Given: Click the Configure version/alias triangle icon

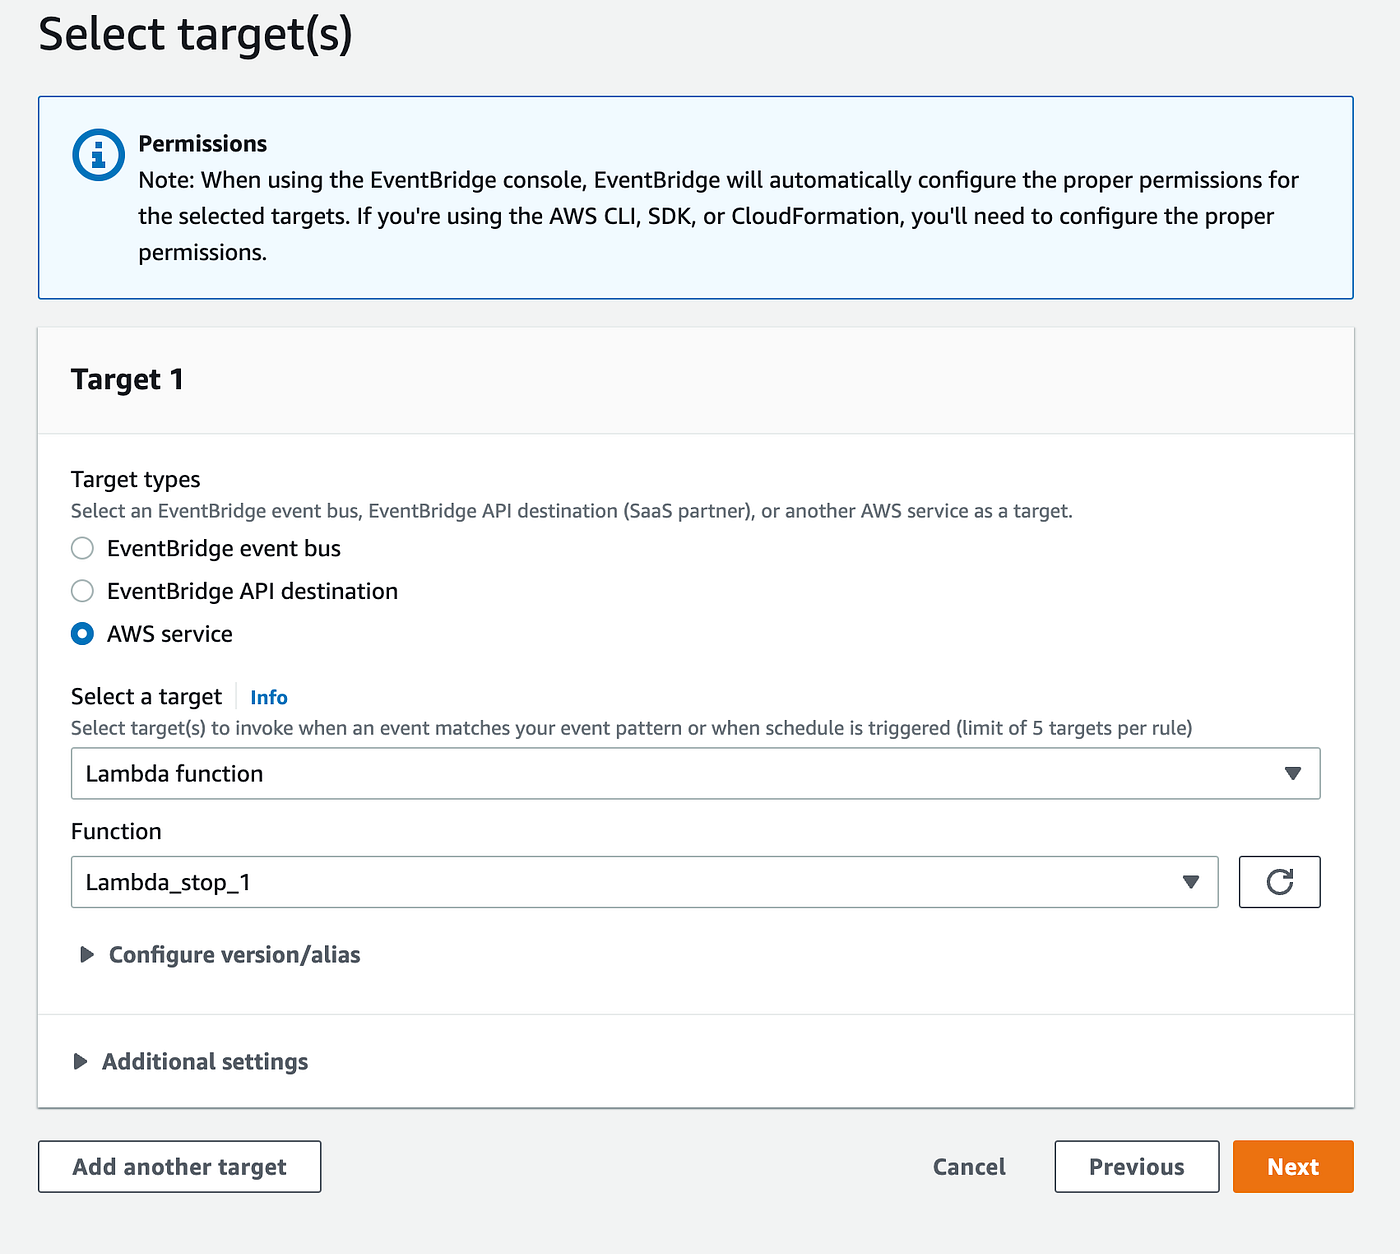Looking at the screenshot, I should (87, 955).
